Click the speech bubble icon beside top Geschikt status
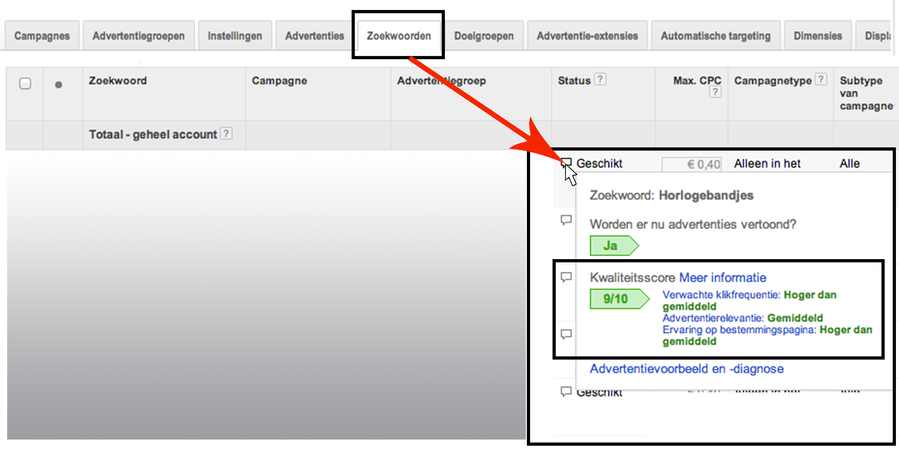899x458 pixels. coord(566,163)
